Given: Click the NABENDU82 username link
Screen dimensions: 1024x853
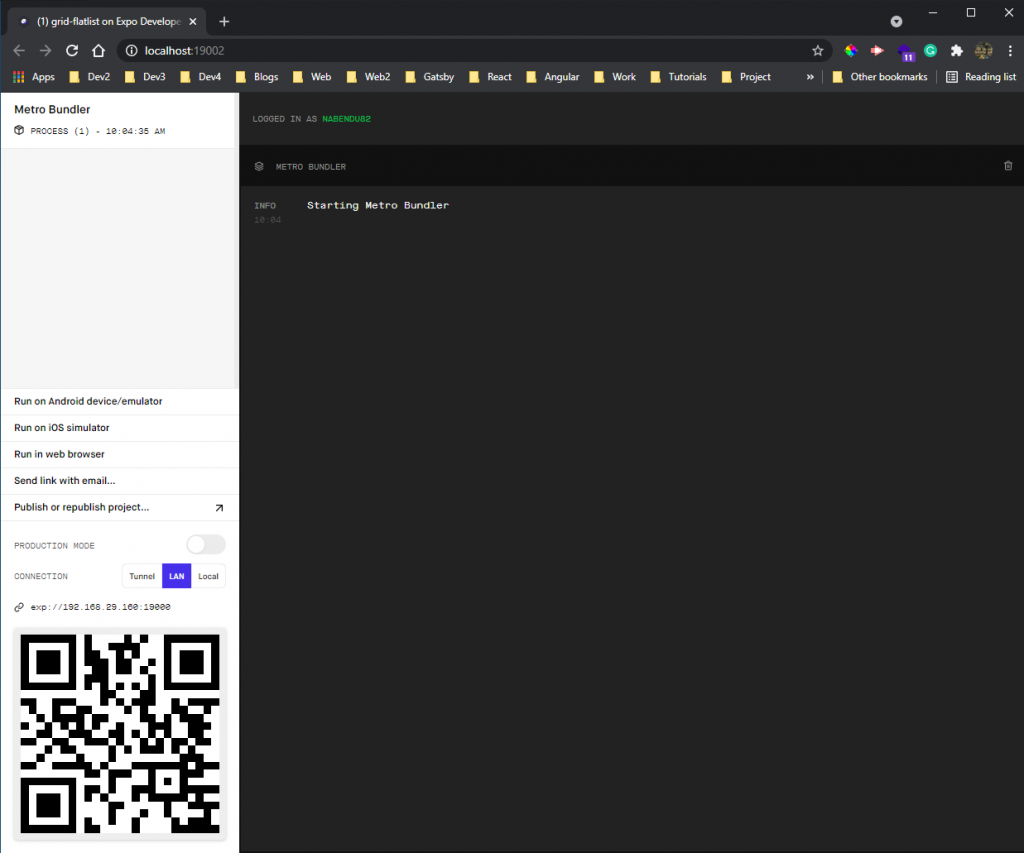Looking at the screenshot, I should coord(346,119).
